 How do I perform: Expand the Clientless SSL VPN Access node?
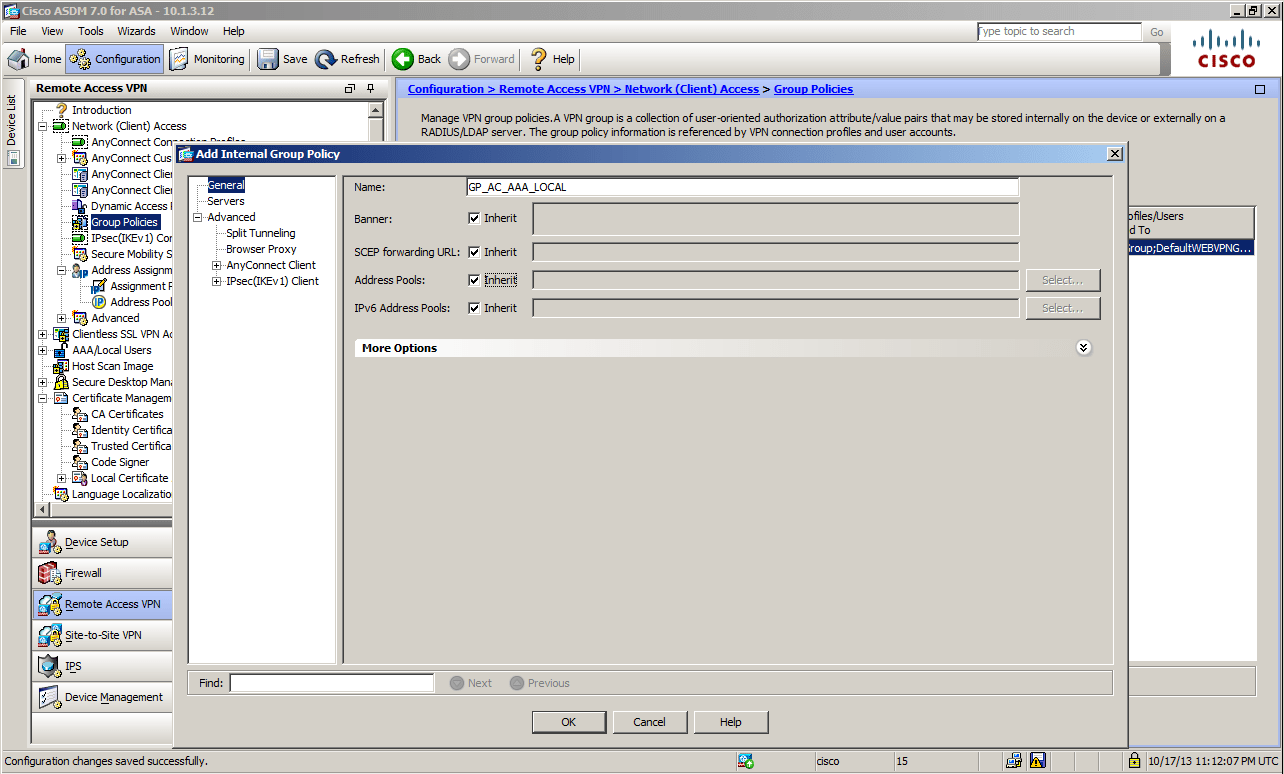coord(43,334)
